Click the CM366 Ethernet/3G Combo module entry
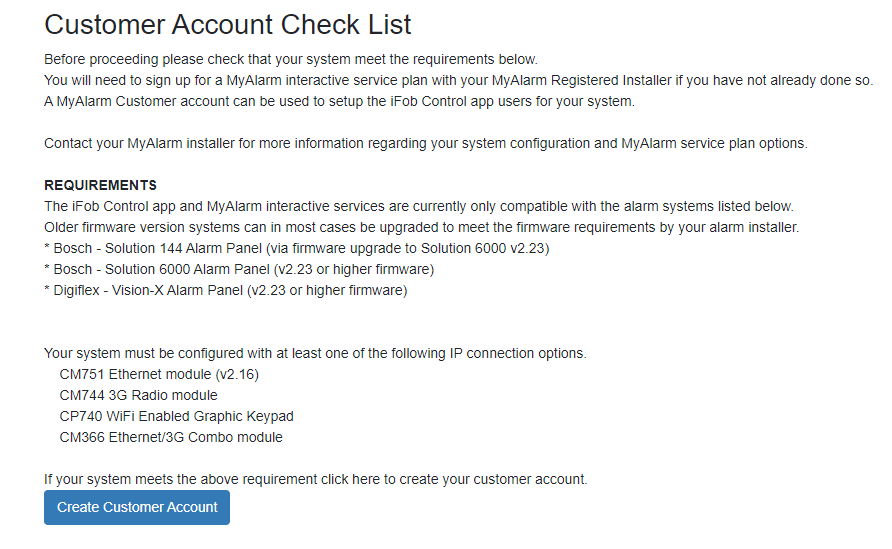 coord(171,437)
